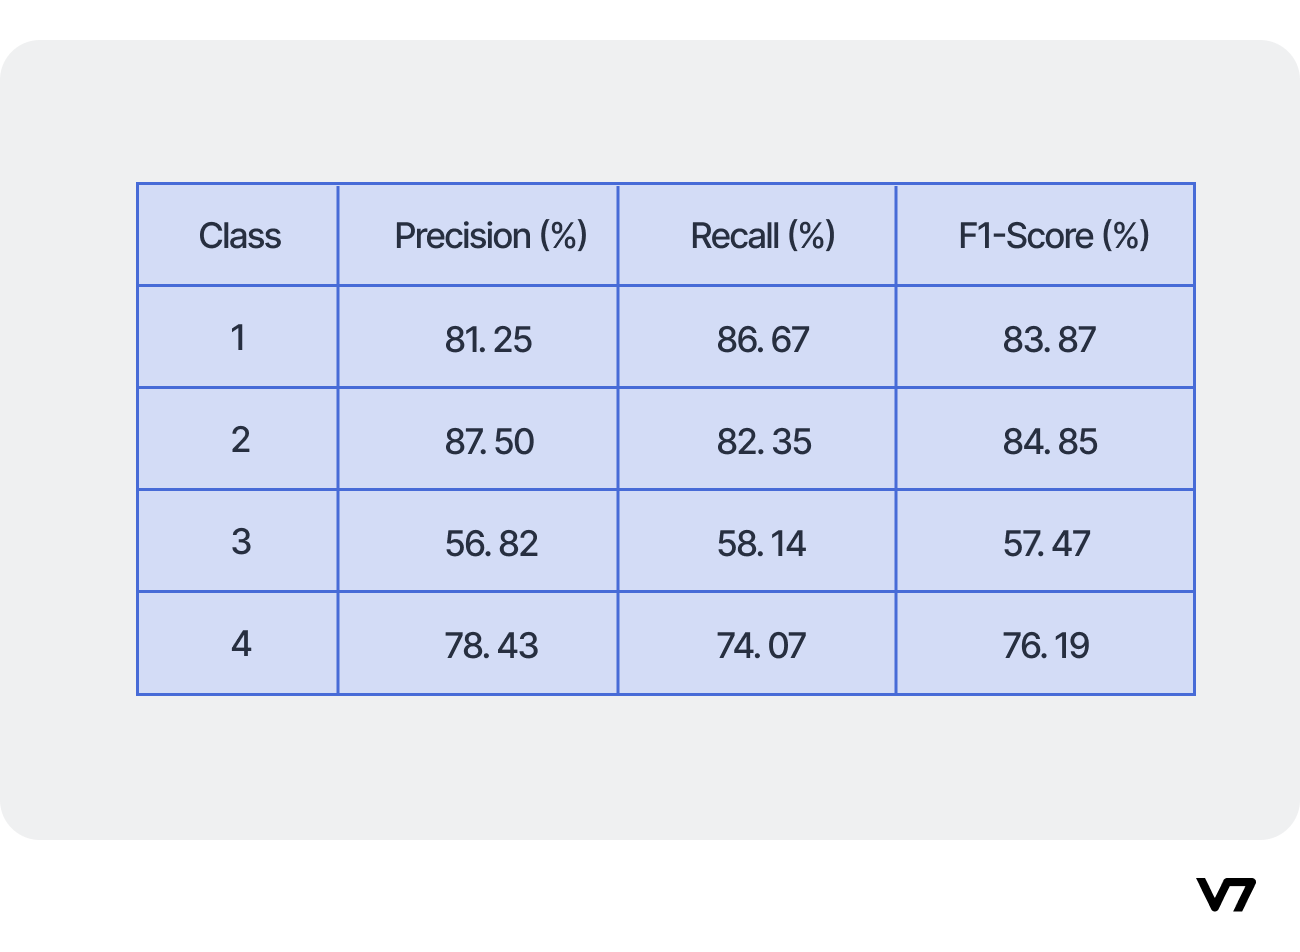The width and height of the screenshot is (1300, 952).
Task: Click precision value 78.43
Action: click(492, 646)
